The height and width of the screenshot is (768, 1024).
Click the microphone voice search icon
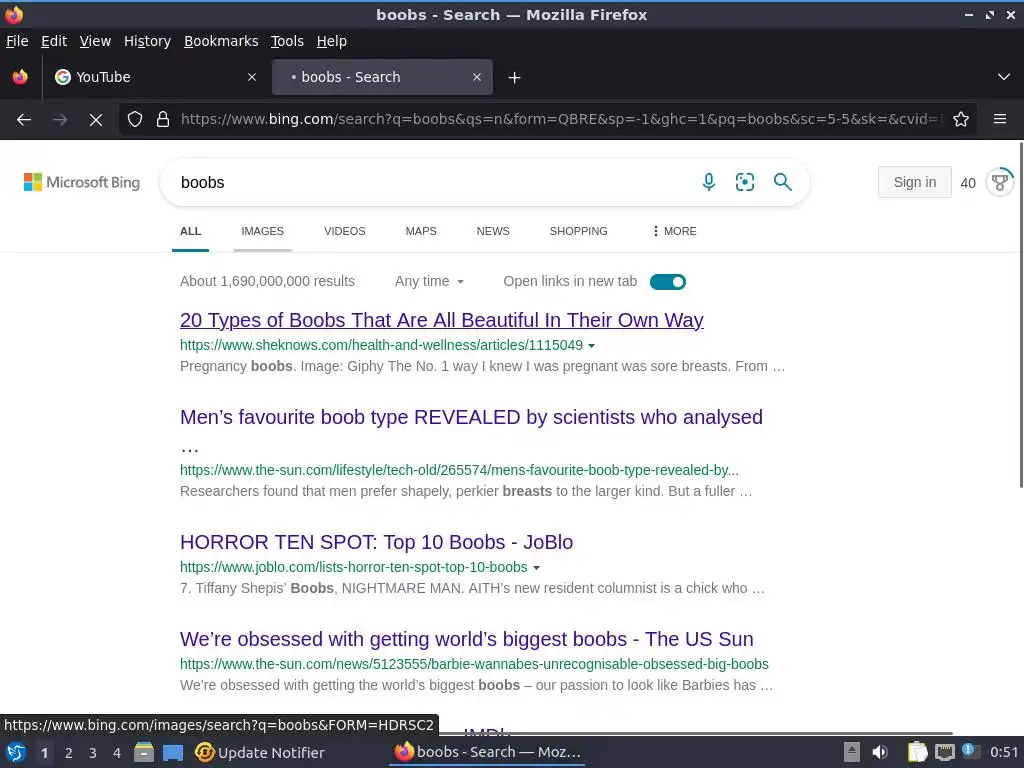pos(709,182)
